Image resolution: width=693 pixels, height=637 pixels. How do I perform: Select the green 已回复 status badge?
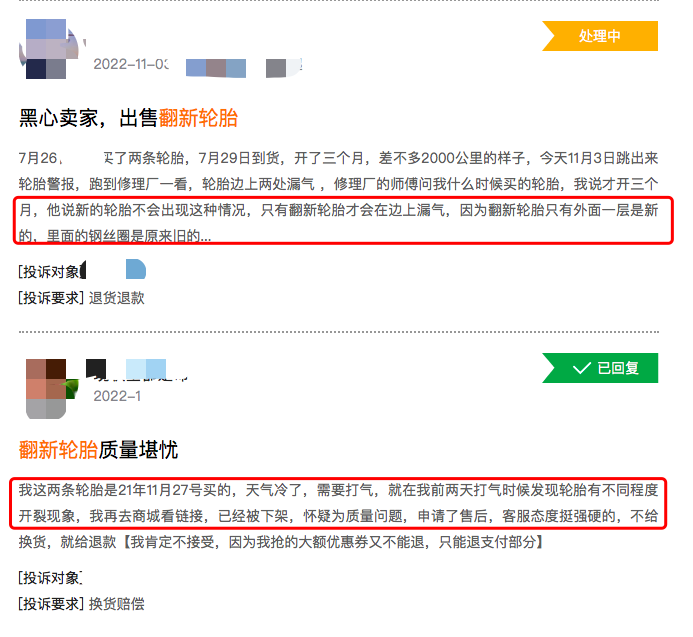click(x=600, y=368)
